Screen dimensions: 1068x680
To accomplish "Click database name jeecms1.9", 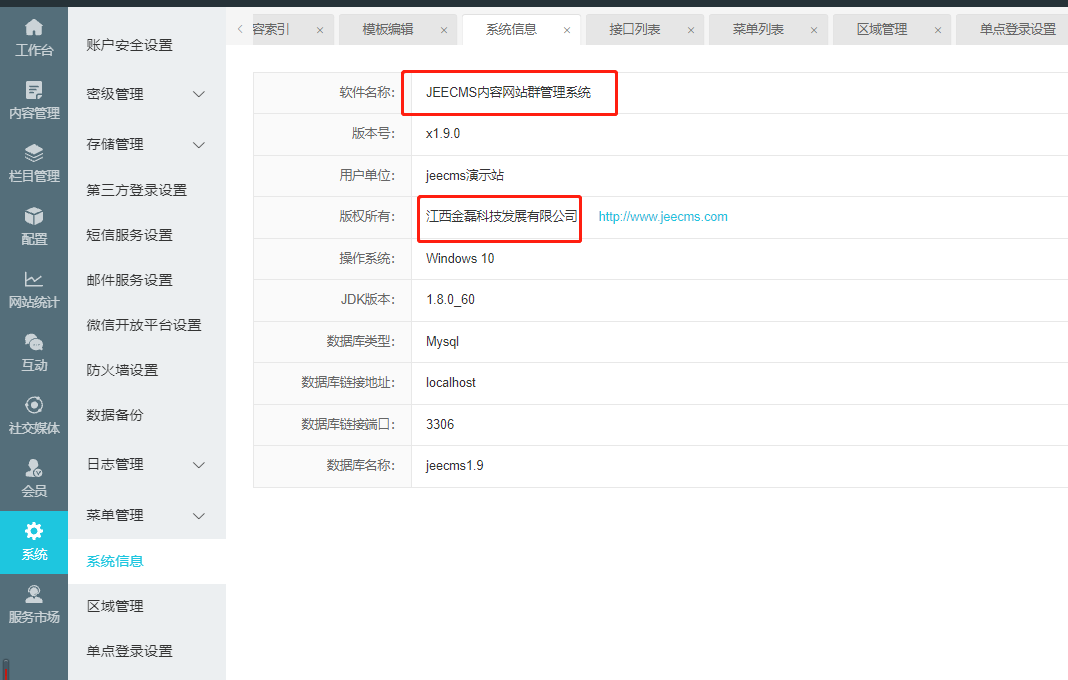I will (x=454, y=466).
